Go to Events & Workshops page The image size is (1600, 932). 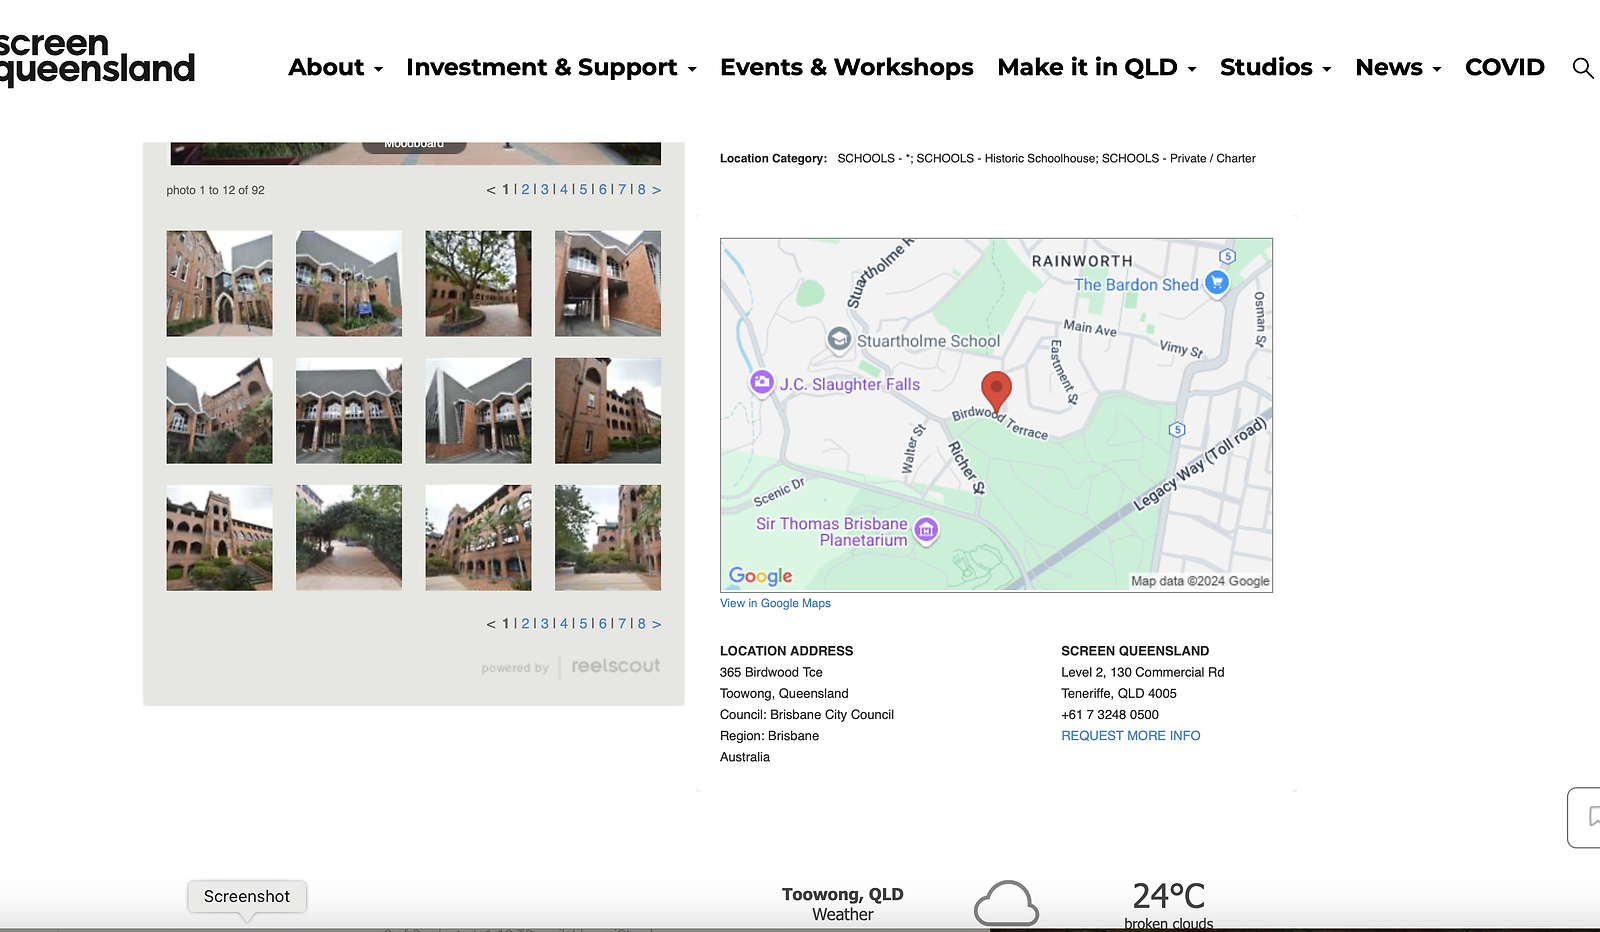click(x=846, y=67)
